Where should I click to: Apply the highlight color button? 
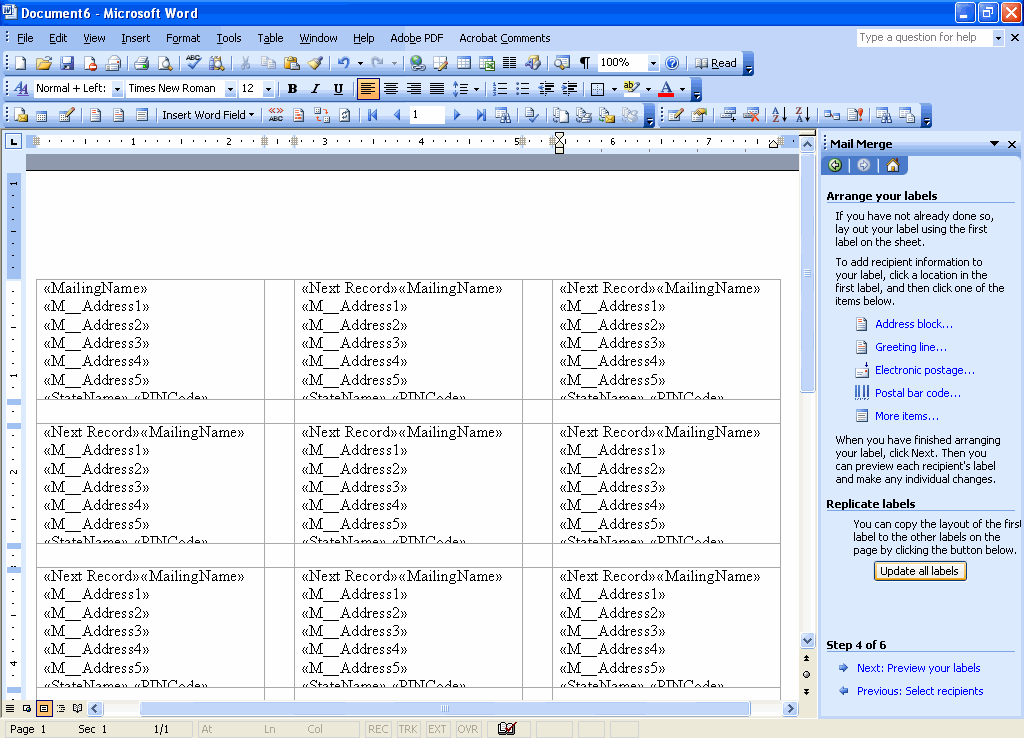pyautogui.click(x=632, y=89)
